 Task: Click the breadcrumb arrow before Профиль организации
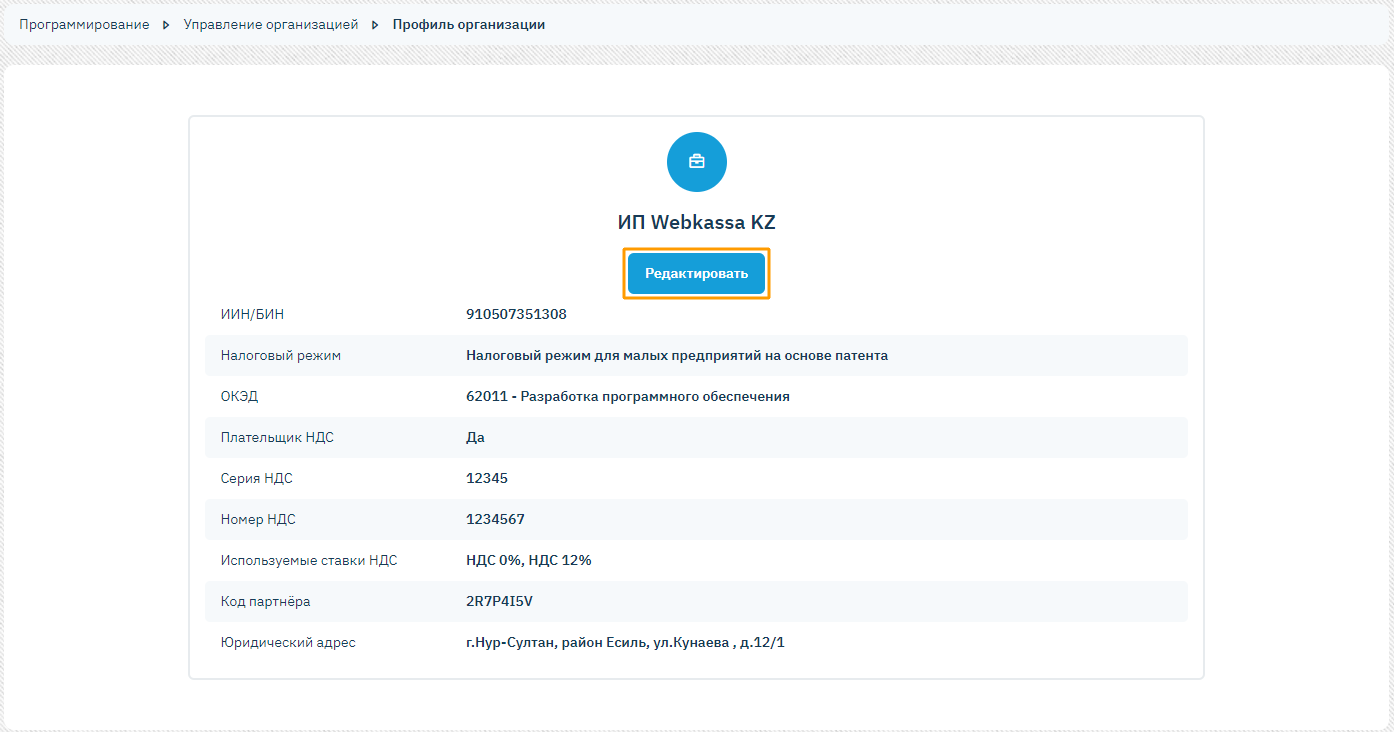click(x=375, y=25)
